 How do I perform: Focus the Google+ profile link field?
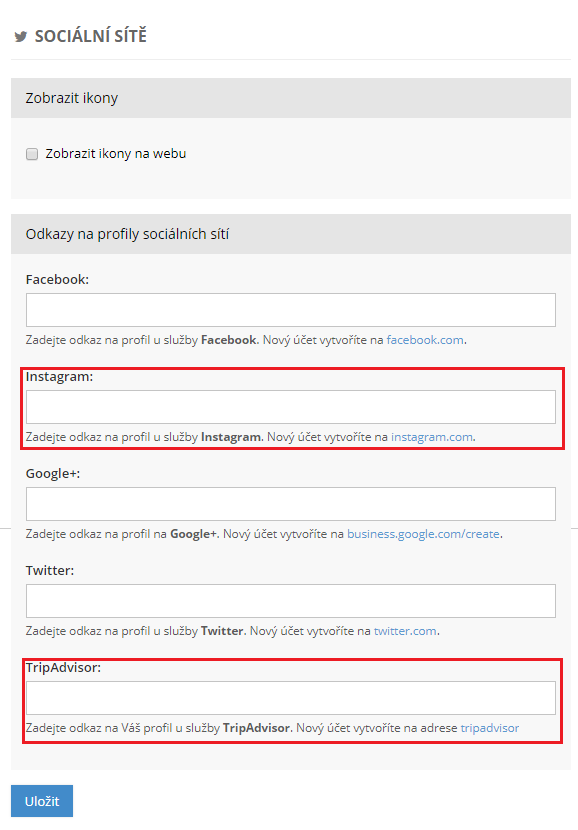point(291,504)
